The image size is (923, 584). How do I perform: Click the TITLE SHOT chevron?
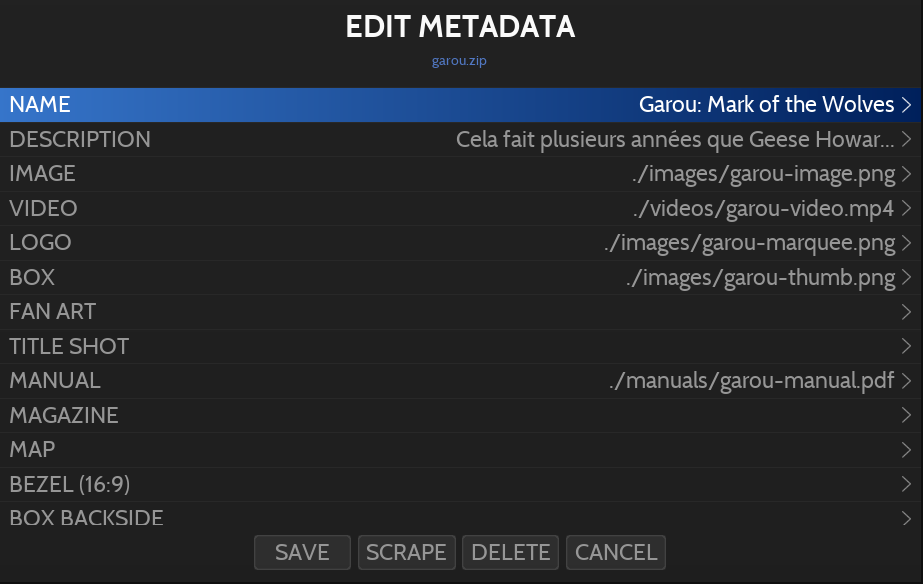(x=906, y=347)
